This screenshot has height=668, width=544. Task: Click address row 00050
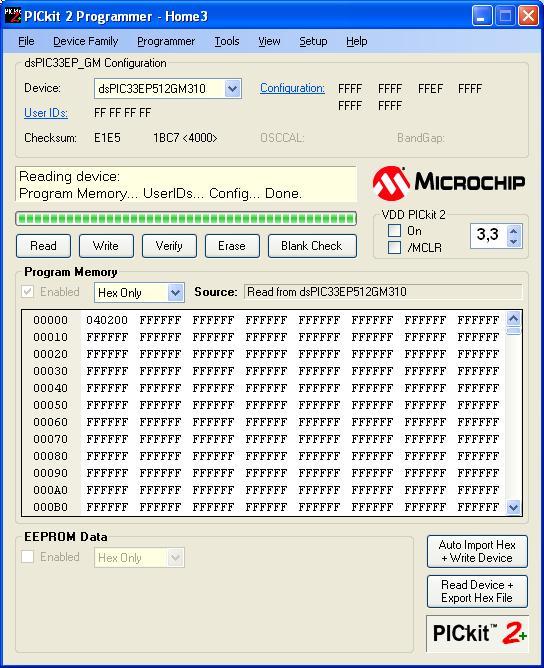(x=50, y=405)
